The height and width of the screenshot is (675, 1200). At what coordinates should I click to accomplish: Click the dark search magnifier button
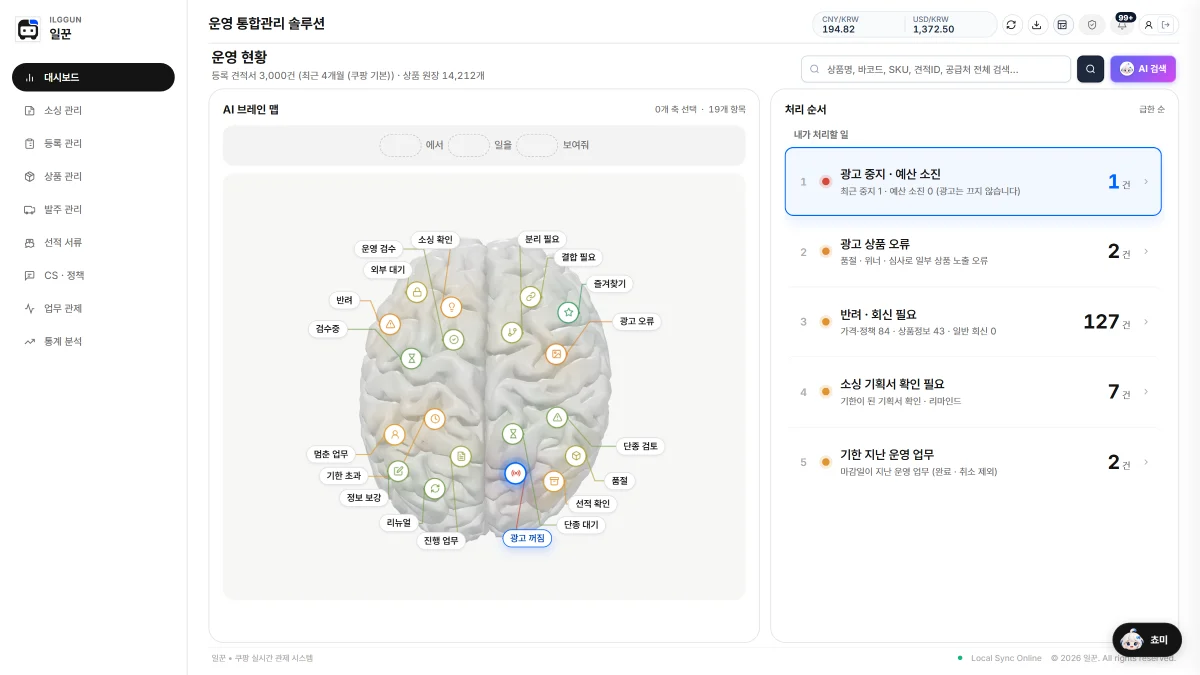coord(1090,69)
